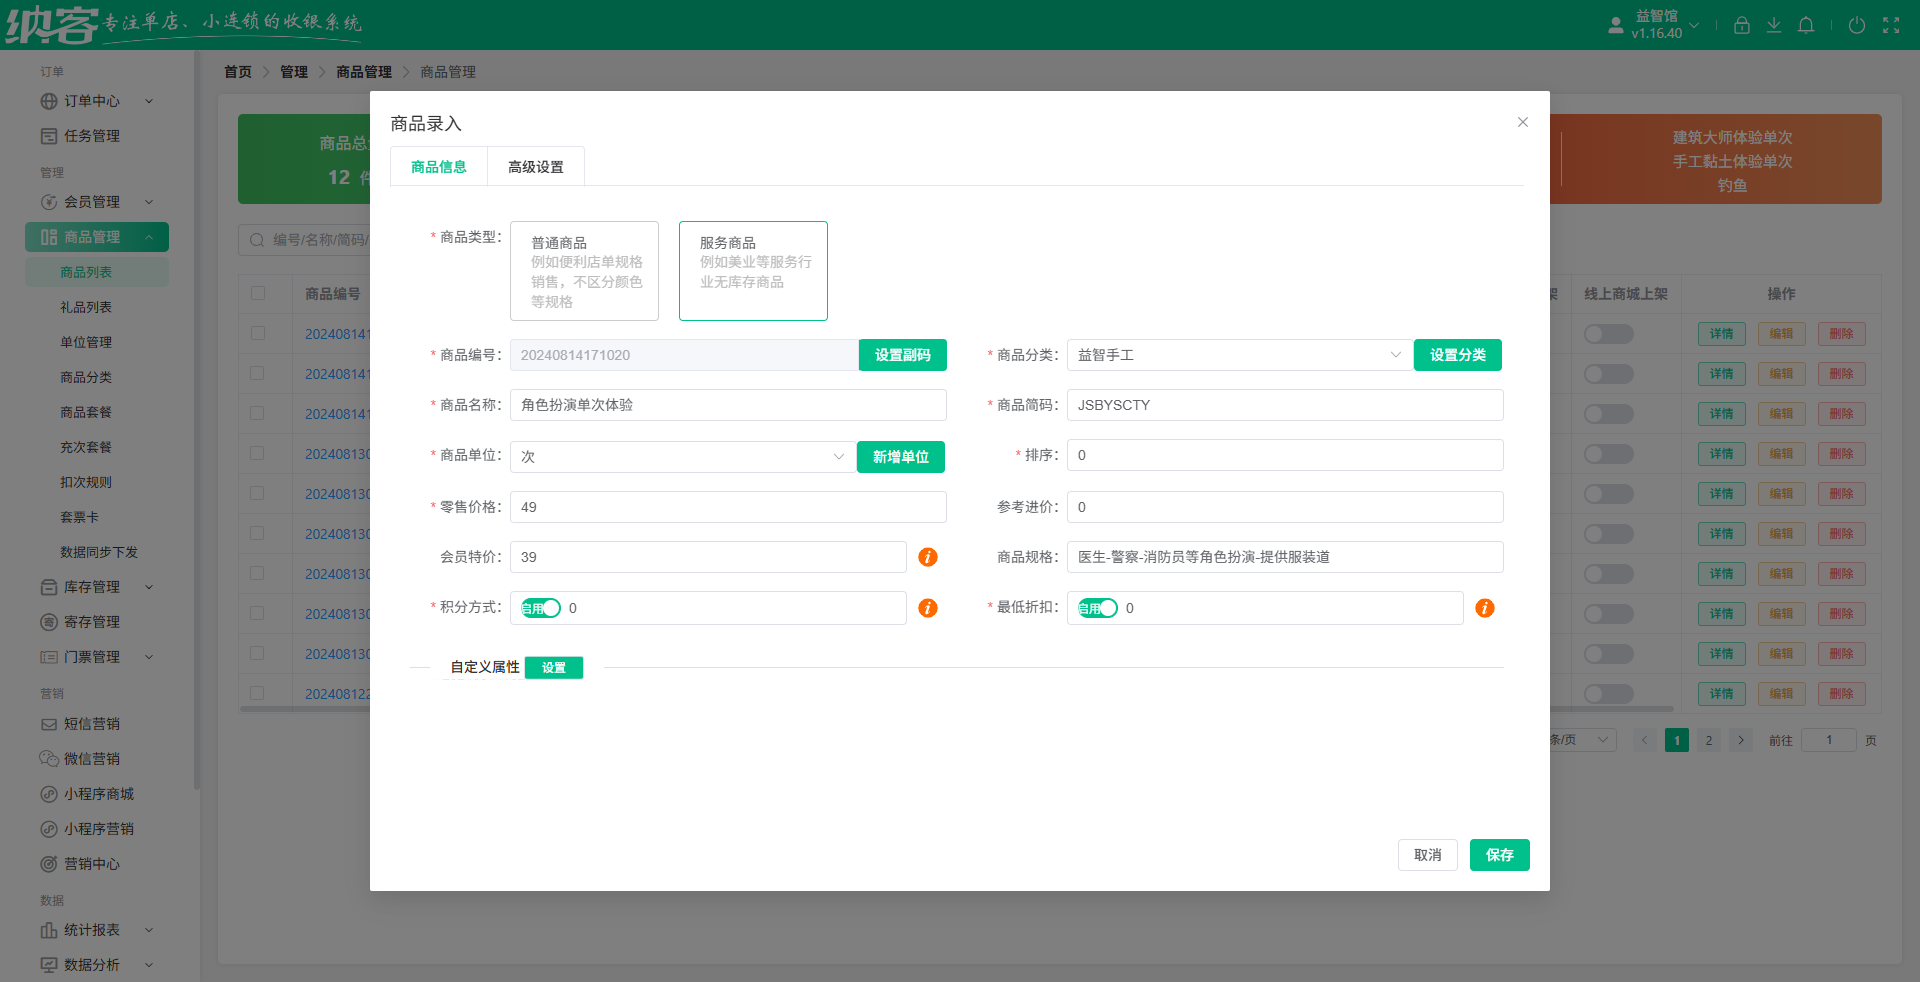Click the download icon in top header
Viewport: 1920px width, 982px height.
pos(1774,25)
